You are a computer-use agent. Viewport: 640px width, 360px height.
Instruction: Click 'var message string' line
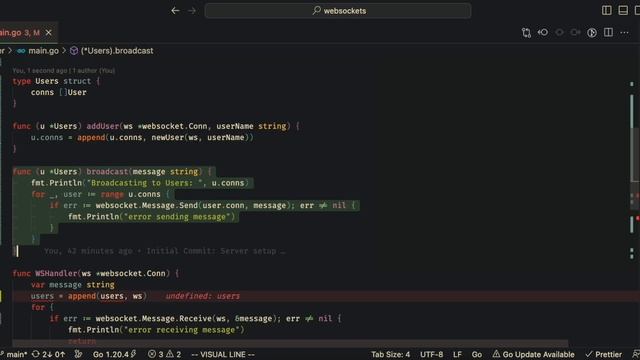pyautogui.click(x=73, y=284)
